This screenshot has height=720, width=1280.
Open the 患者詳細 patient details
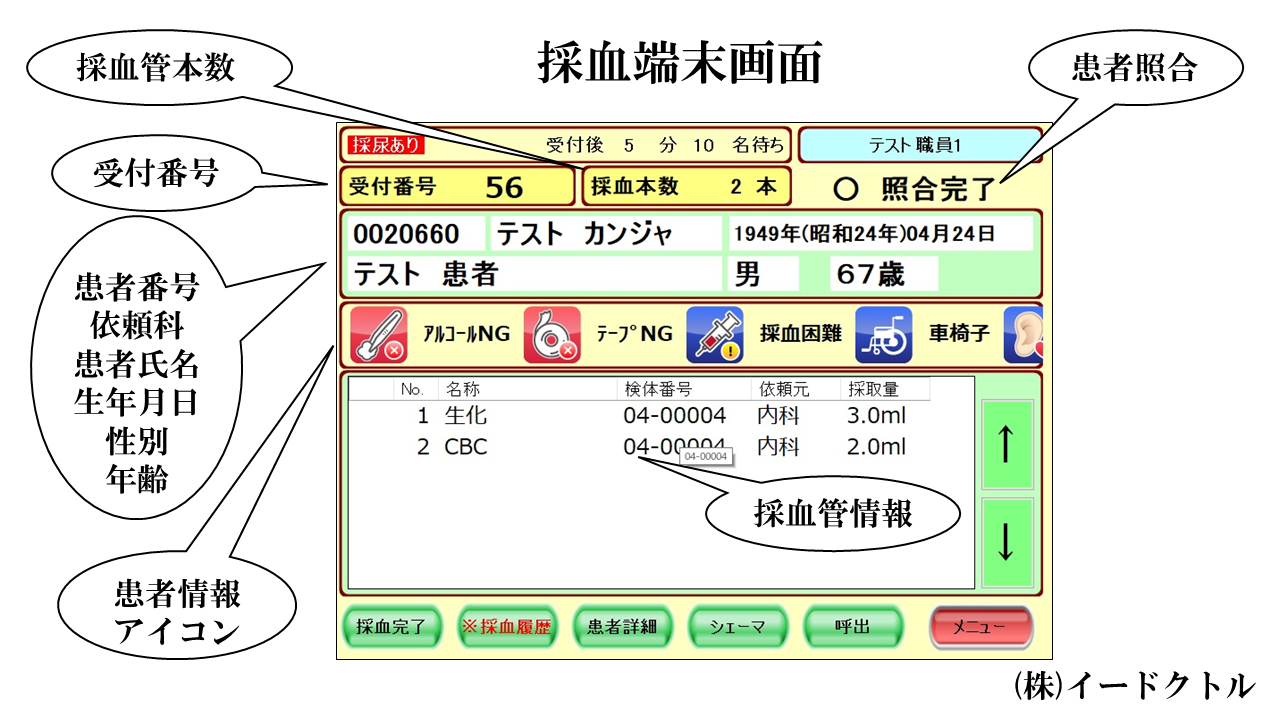[621, 627]
